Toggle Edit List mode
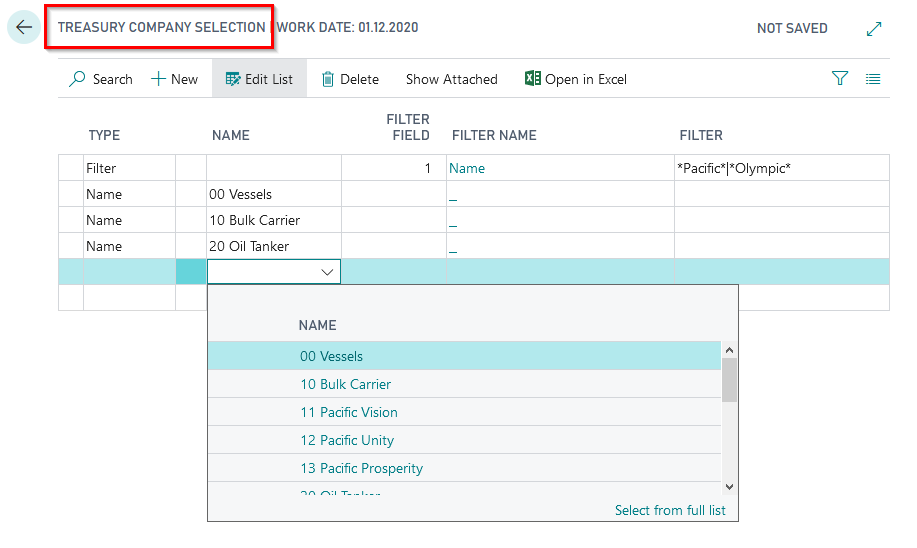 point(259,79)
